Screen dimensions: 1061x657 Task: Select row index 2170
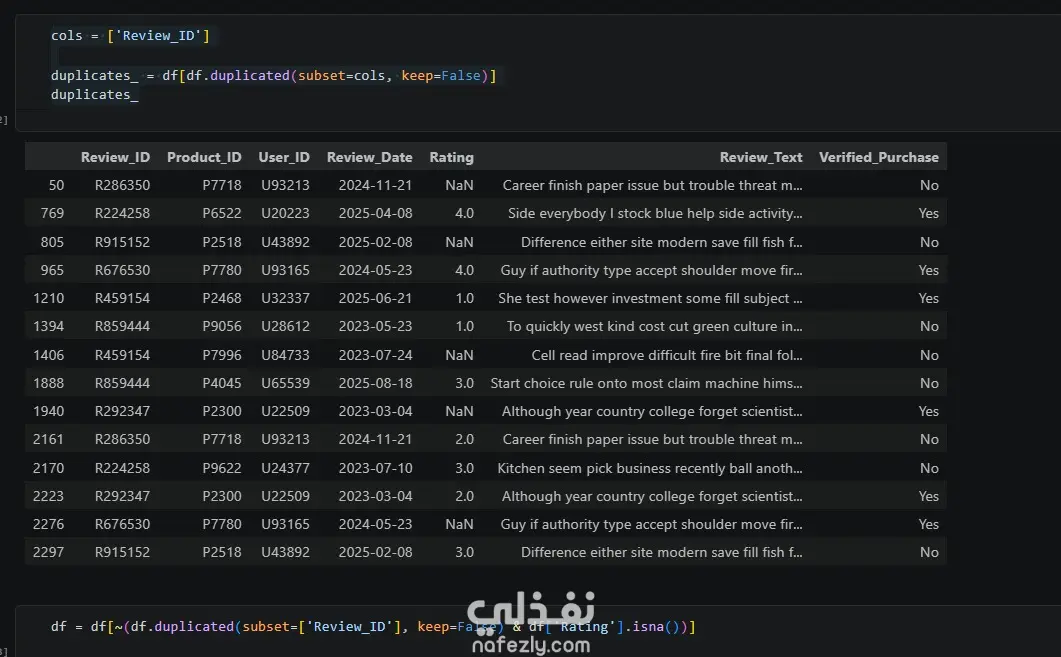point(48,468)
